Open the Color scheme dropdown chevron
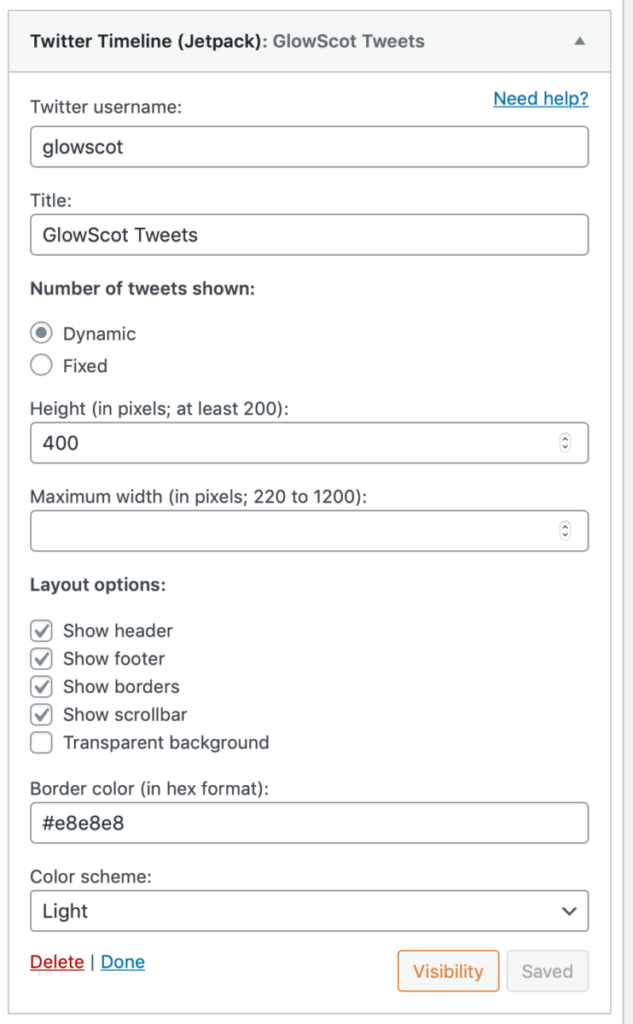Image resolution: width=633 pixels, height=1024 pixels. [571, 911]
